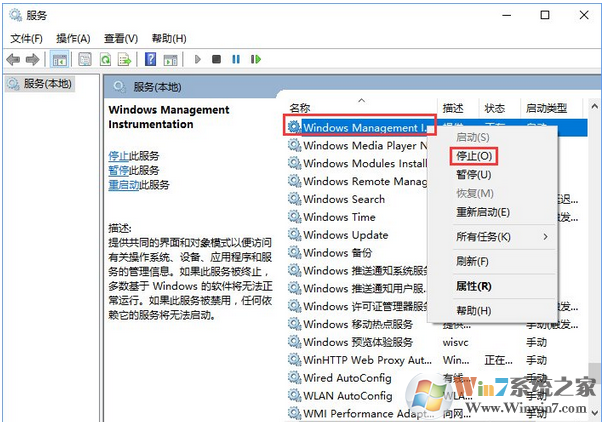
Task: Click the Properties sheet toolbar icon
Action: pos(85,60)
